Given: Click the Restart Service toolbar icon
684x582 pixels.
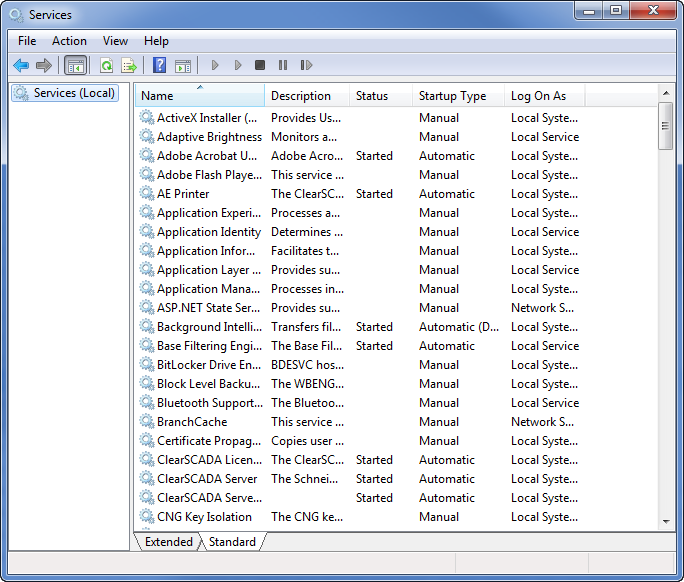Looking at the screenshot, I should tap(306, 65).
